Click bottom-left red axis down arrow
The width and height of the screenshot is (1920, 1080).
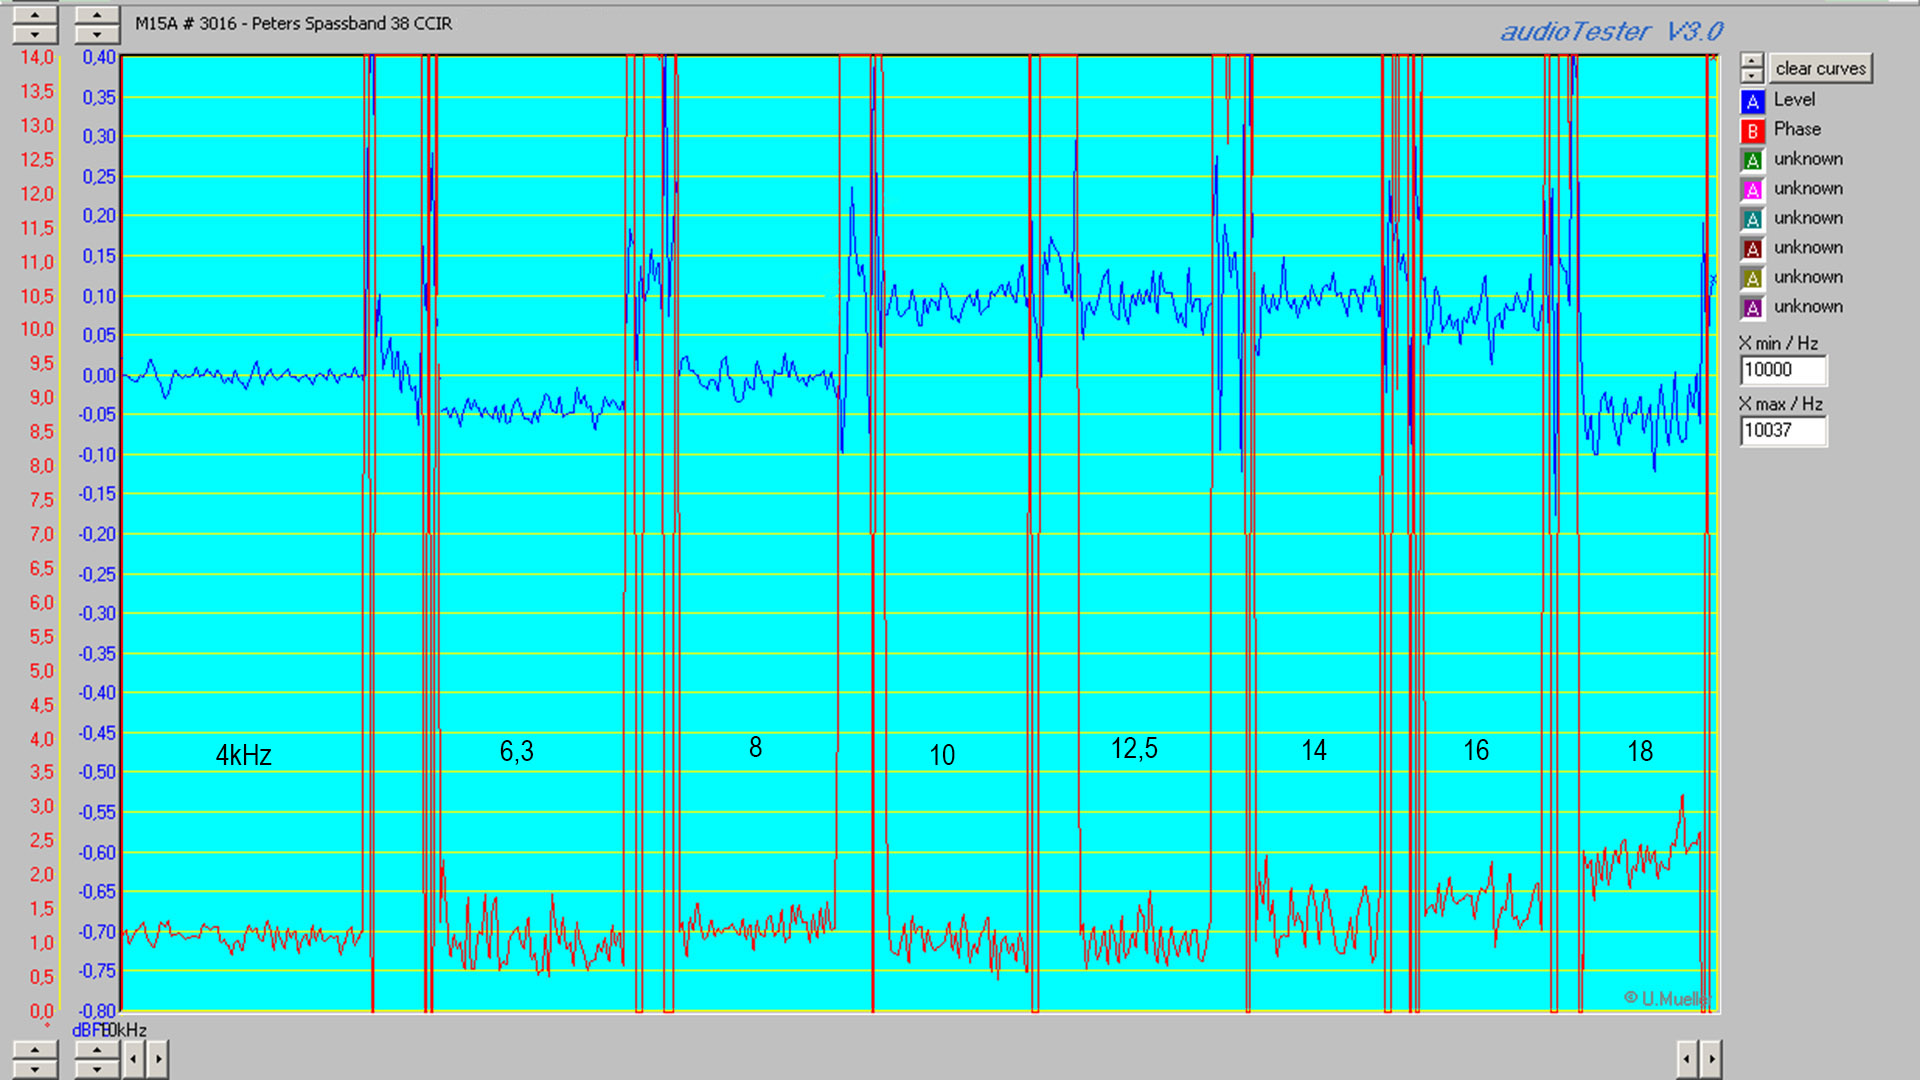pos(35,1069)
